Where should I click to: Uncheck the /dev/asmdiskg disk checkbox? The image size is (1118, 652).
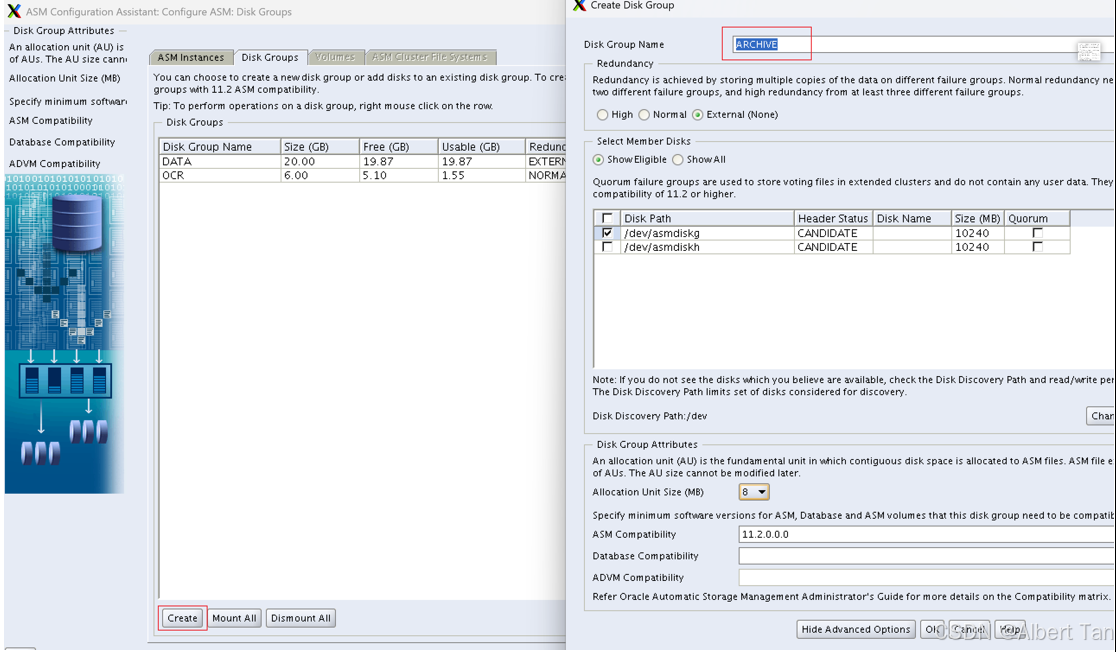coord(607,233)
